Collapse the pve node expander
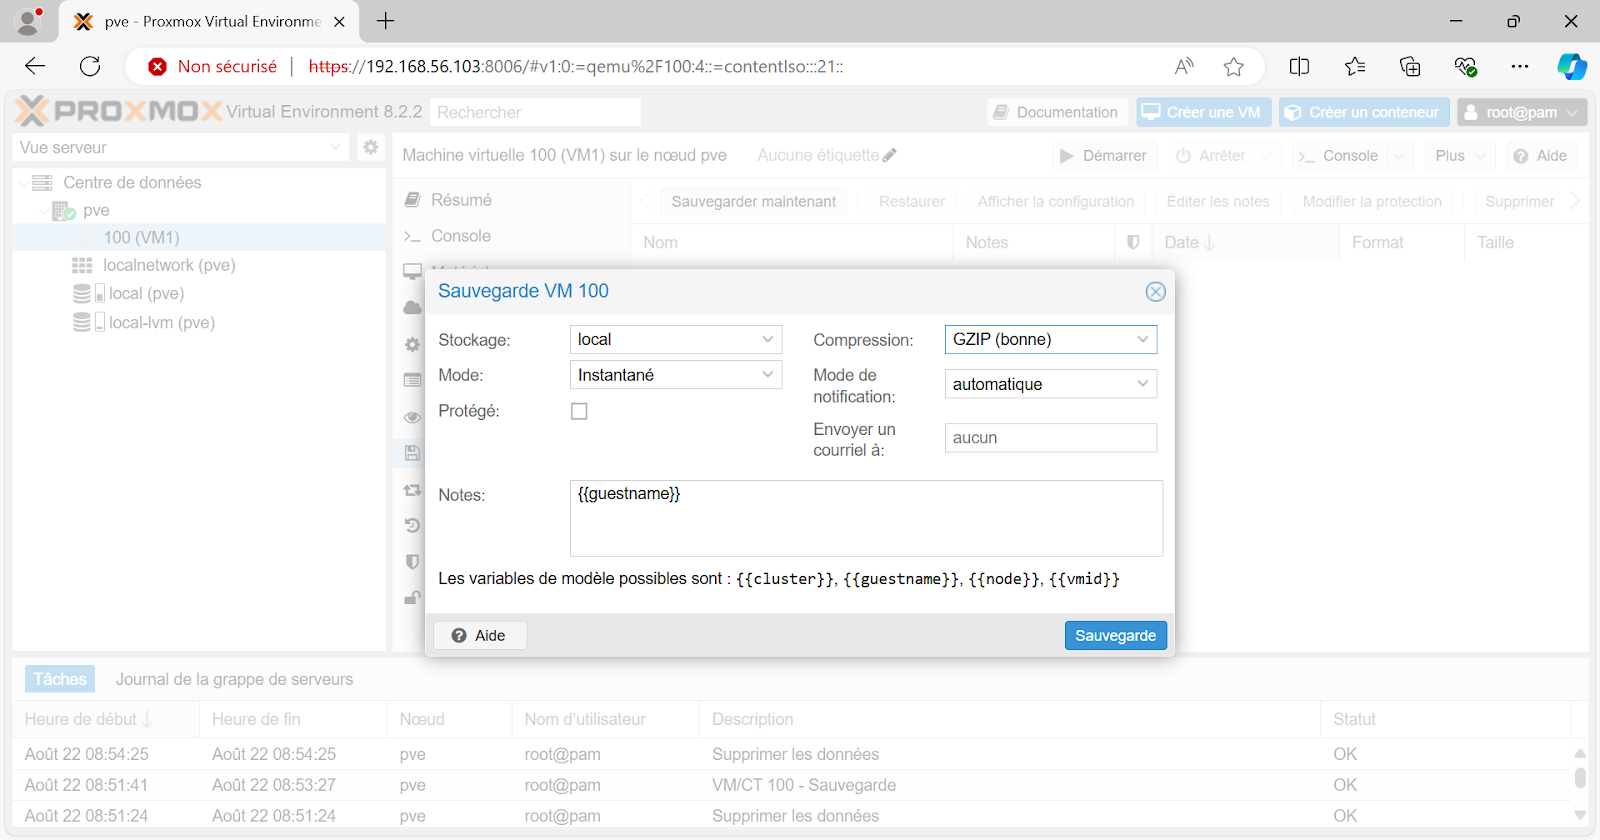The width and height of the screenshot is (1600, 840). 42,211
